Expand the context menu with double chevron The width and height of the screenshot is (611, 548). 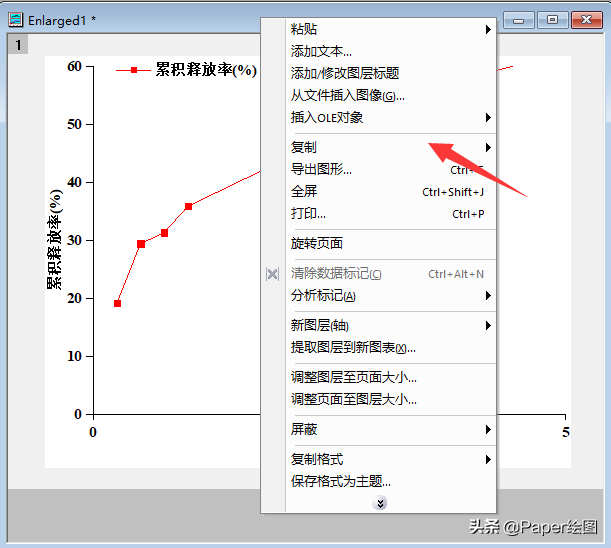[x=379, y=503]
